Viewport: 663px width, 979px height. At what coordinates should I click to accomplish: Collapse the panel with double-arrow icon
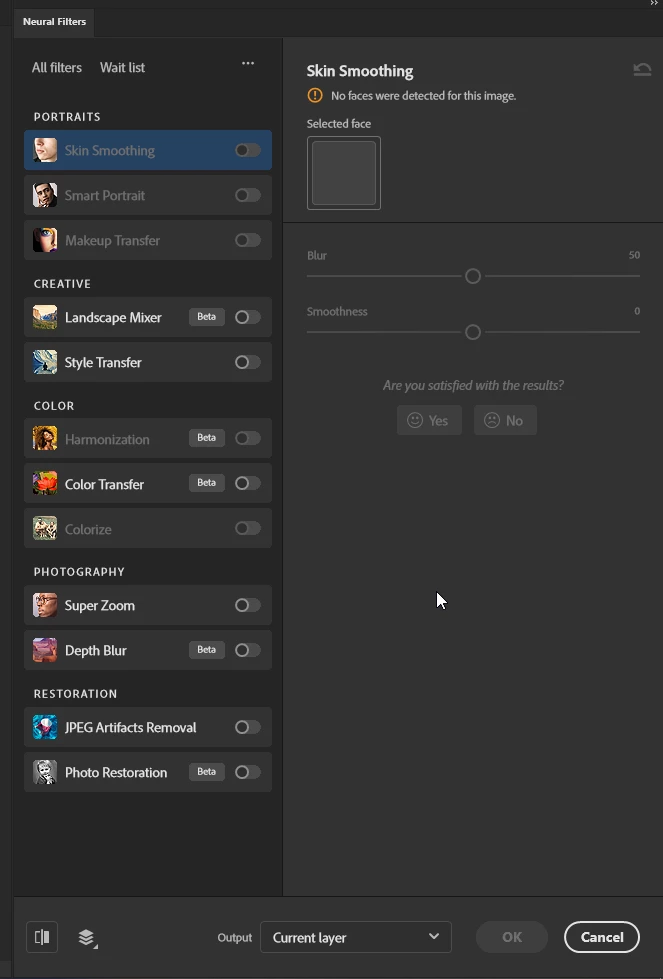(x=654, y=3)
